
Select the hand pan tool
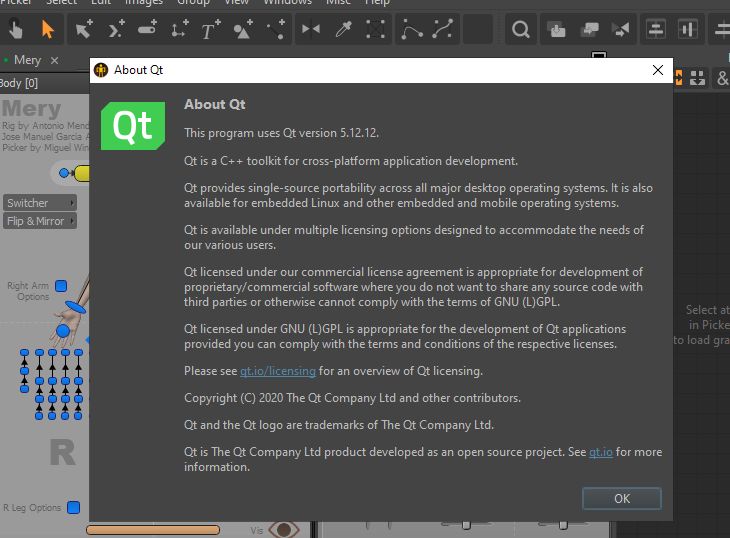tap(14, 30)
